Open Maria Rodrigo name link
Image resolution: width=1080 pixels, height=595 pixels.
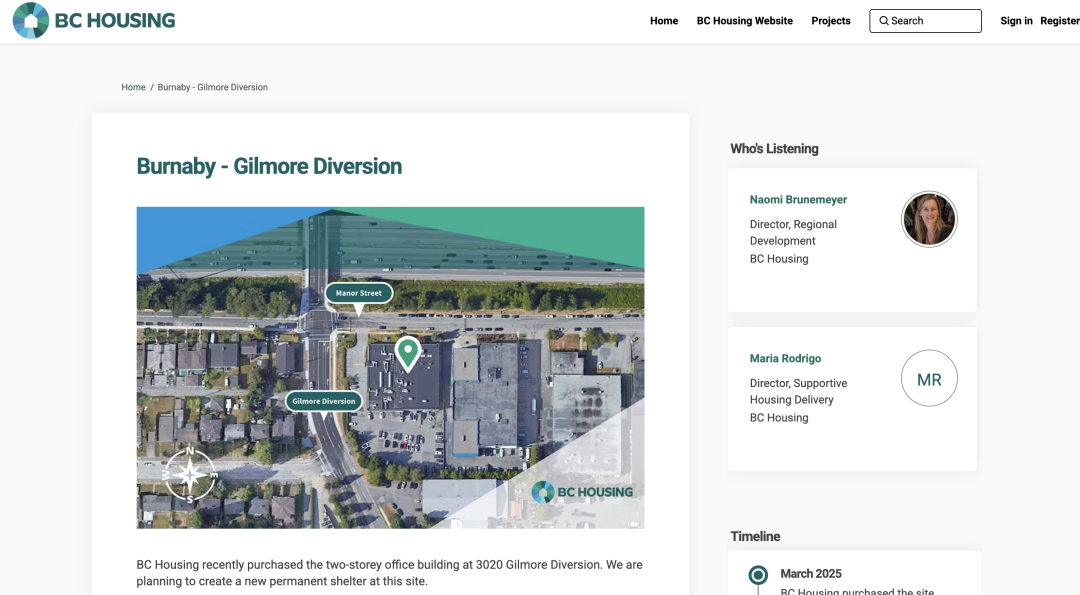[785, 358]
